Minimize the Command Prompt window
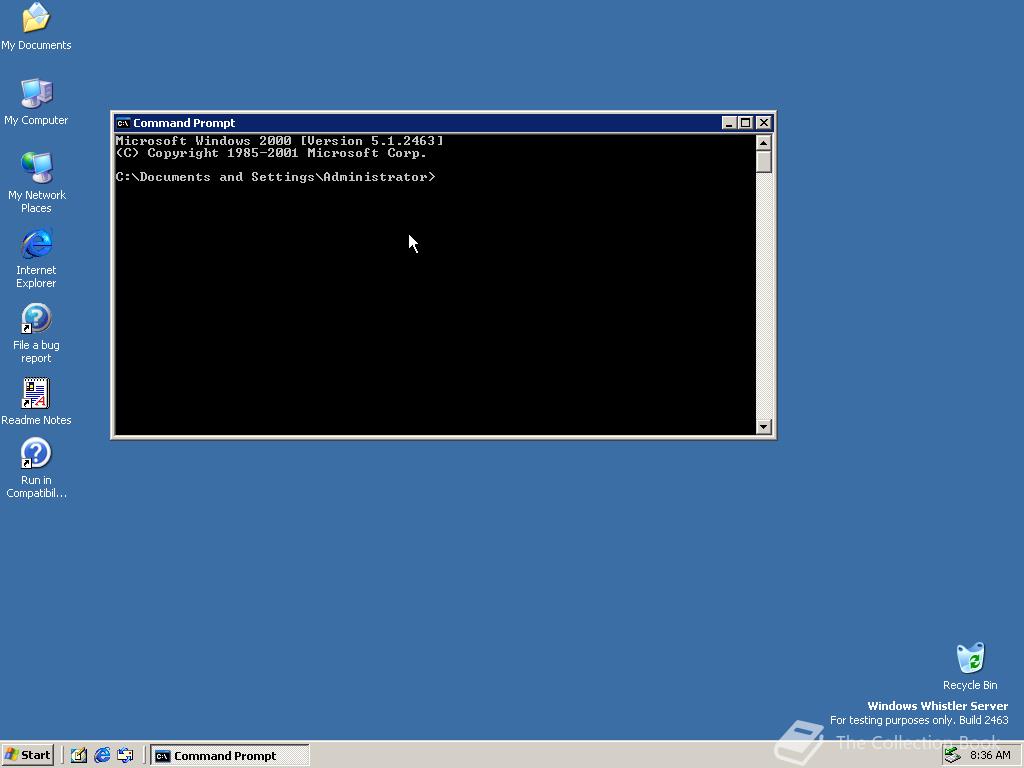This screenshot has height=768, width=1024. coord(729,123)
